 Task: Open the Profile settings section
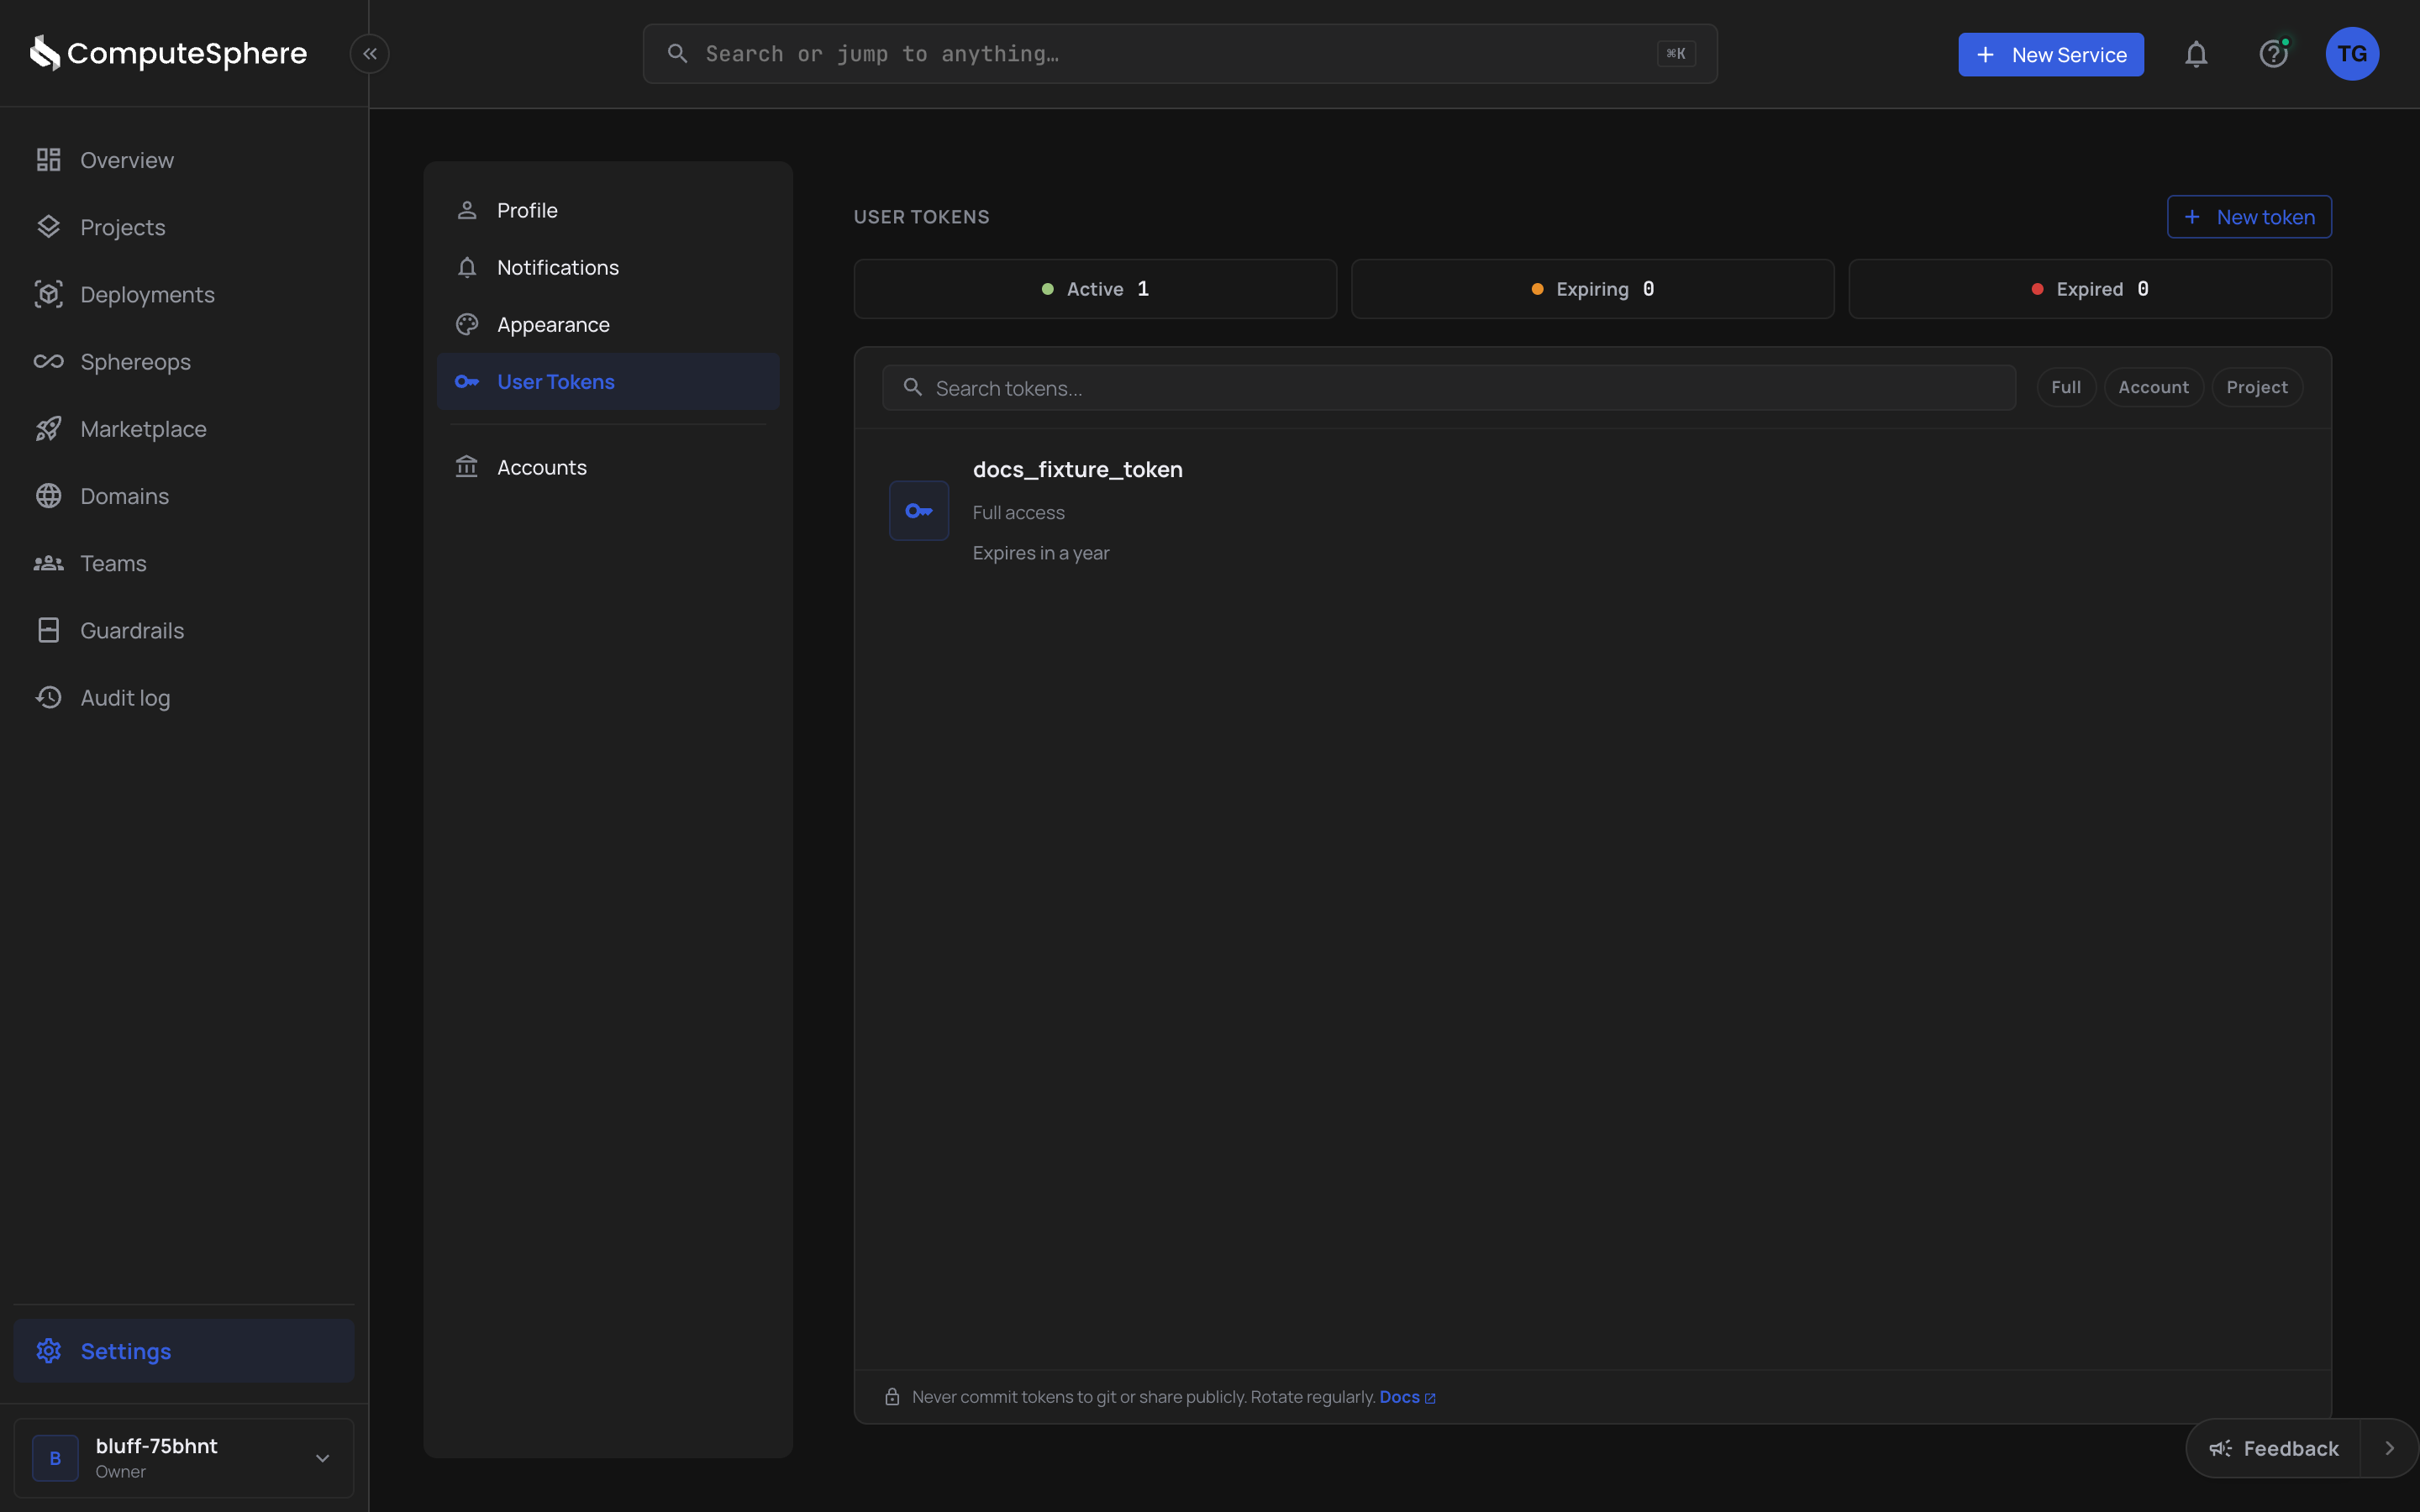click(608, 210)
